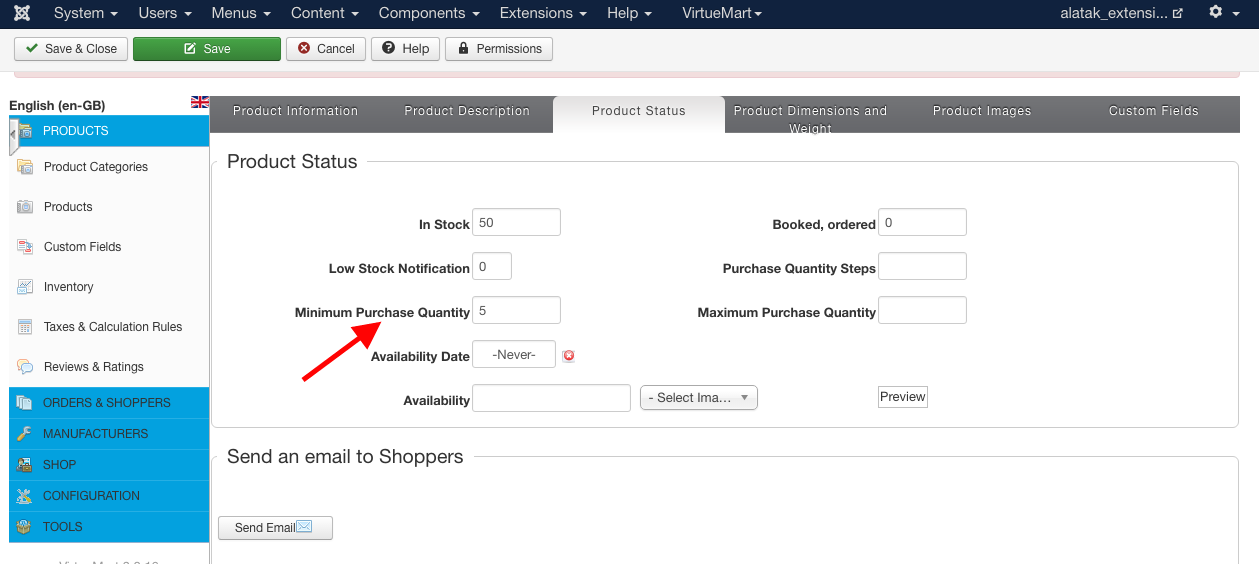
Task: Switch to Product Description tab
Action: point(467,111)
